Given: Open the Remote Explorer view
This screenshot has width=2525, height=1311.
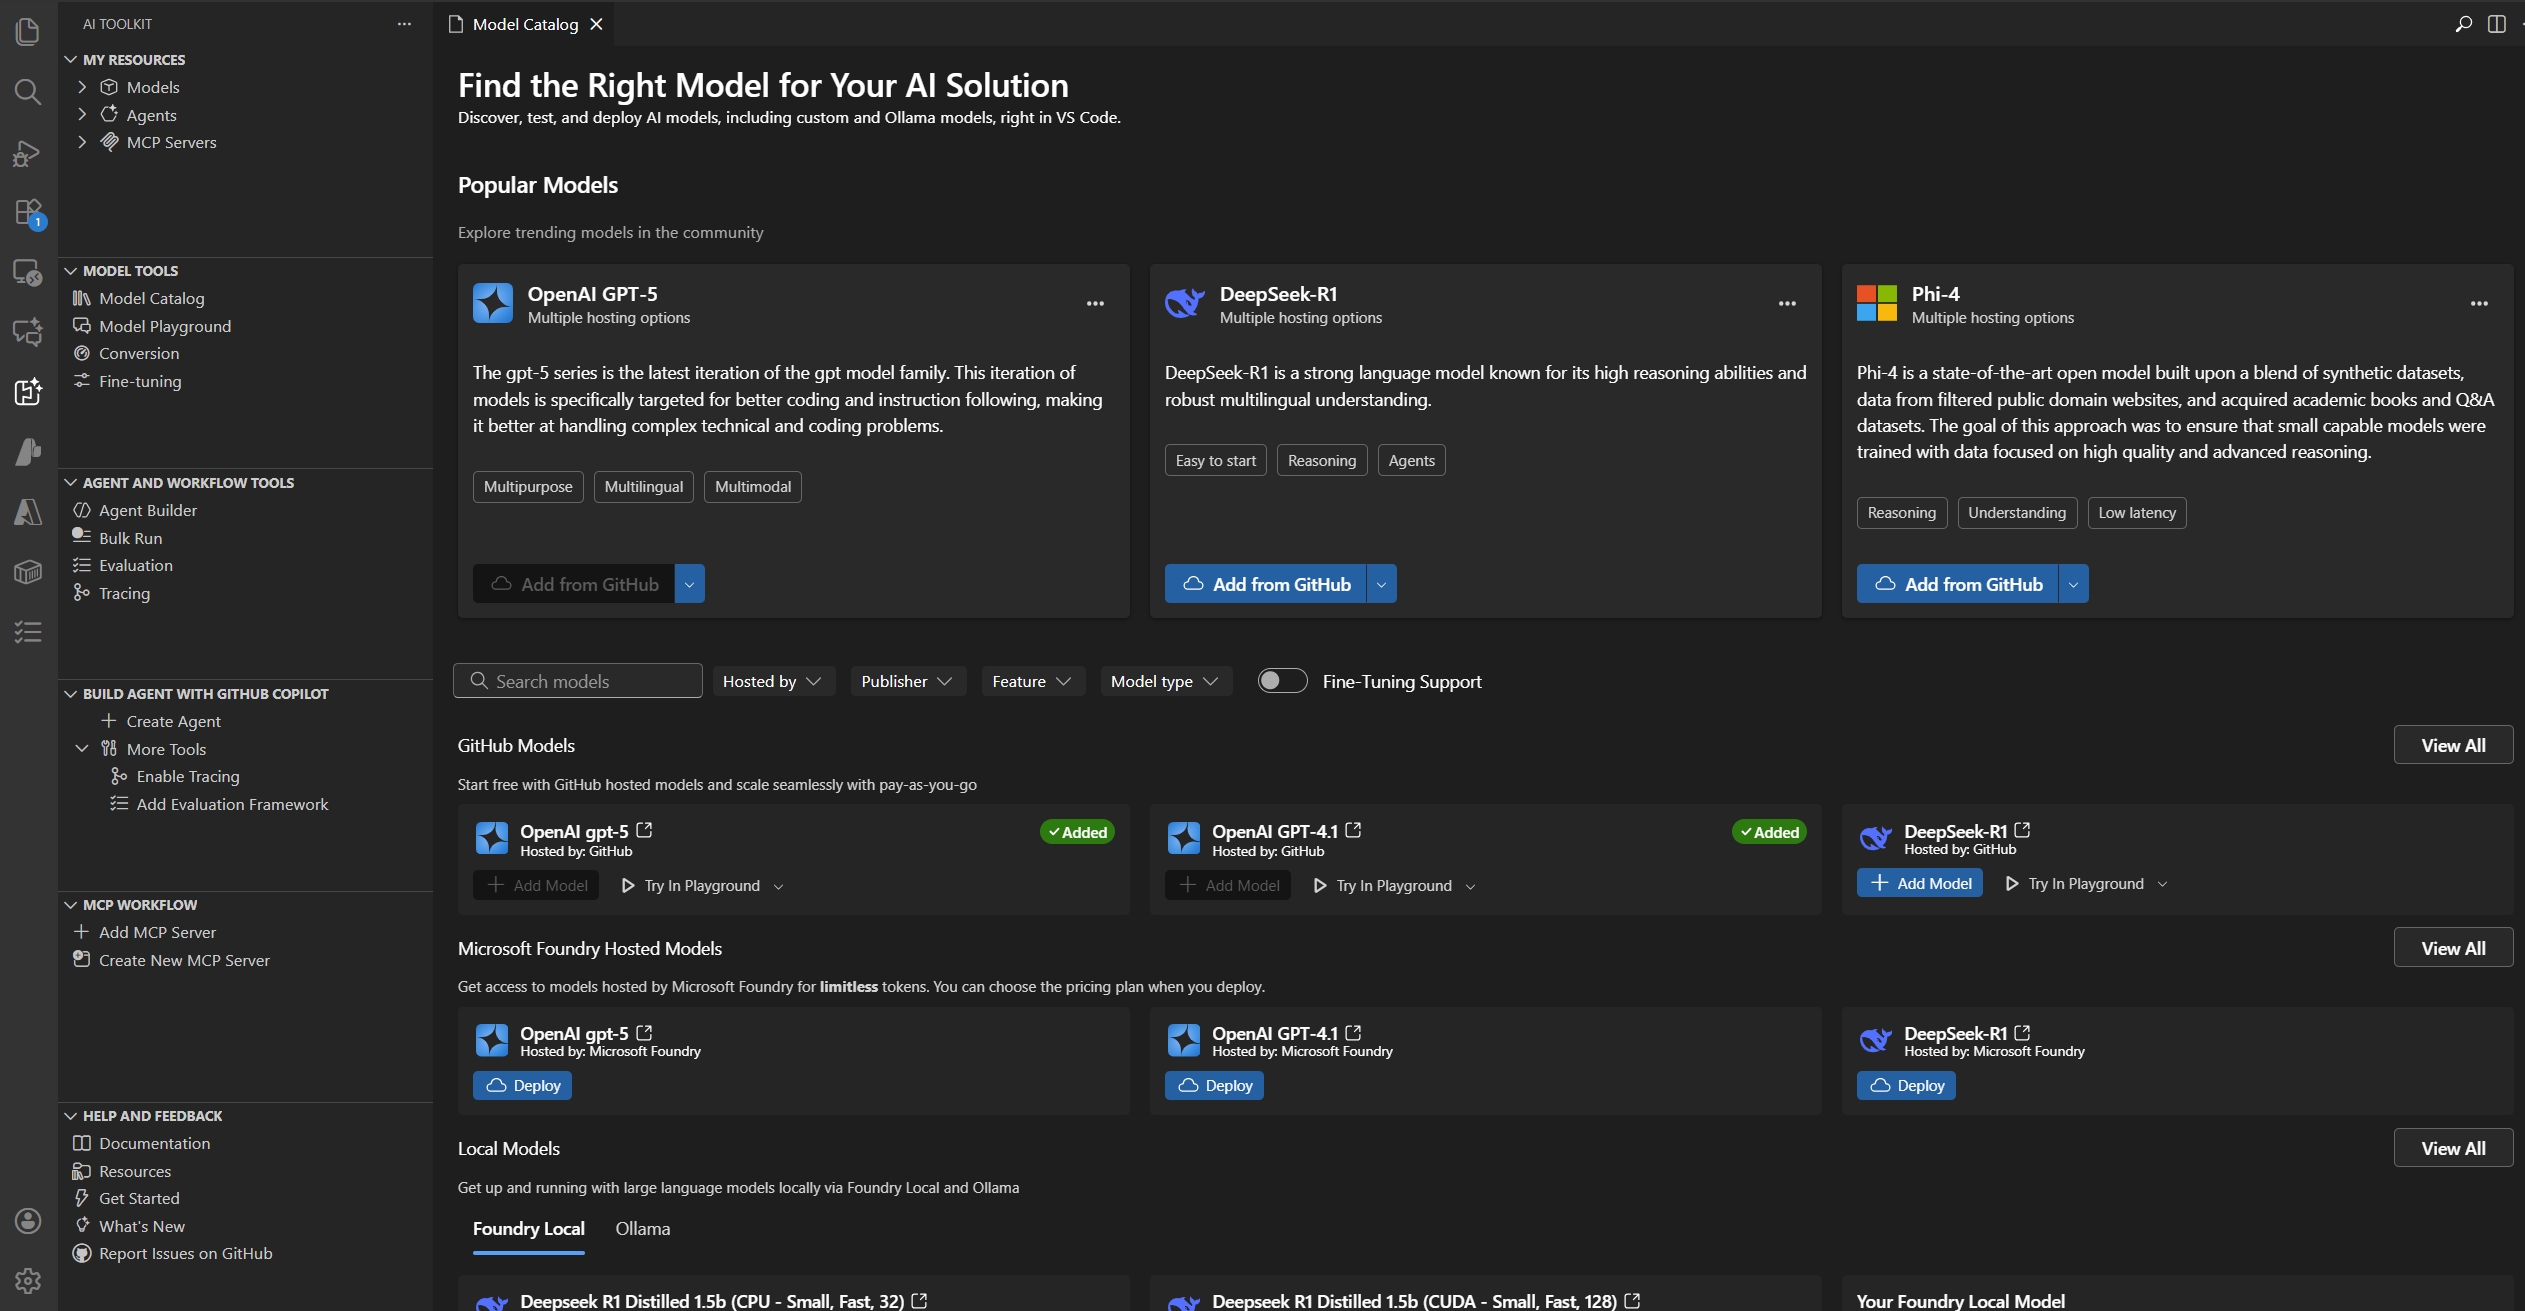Looking at the screenshot, I should click(x=27, y=273).
